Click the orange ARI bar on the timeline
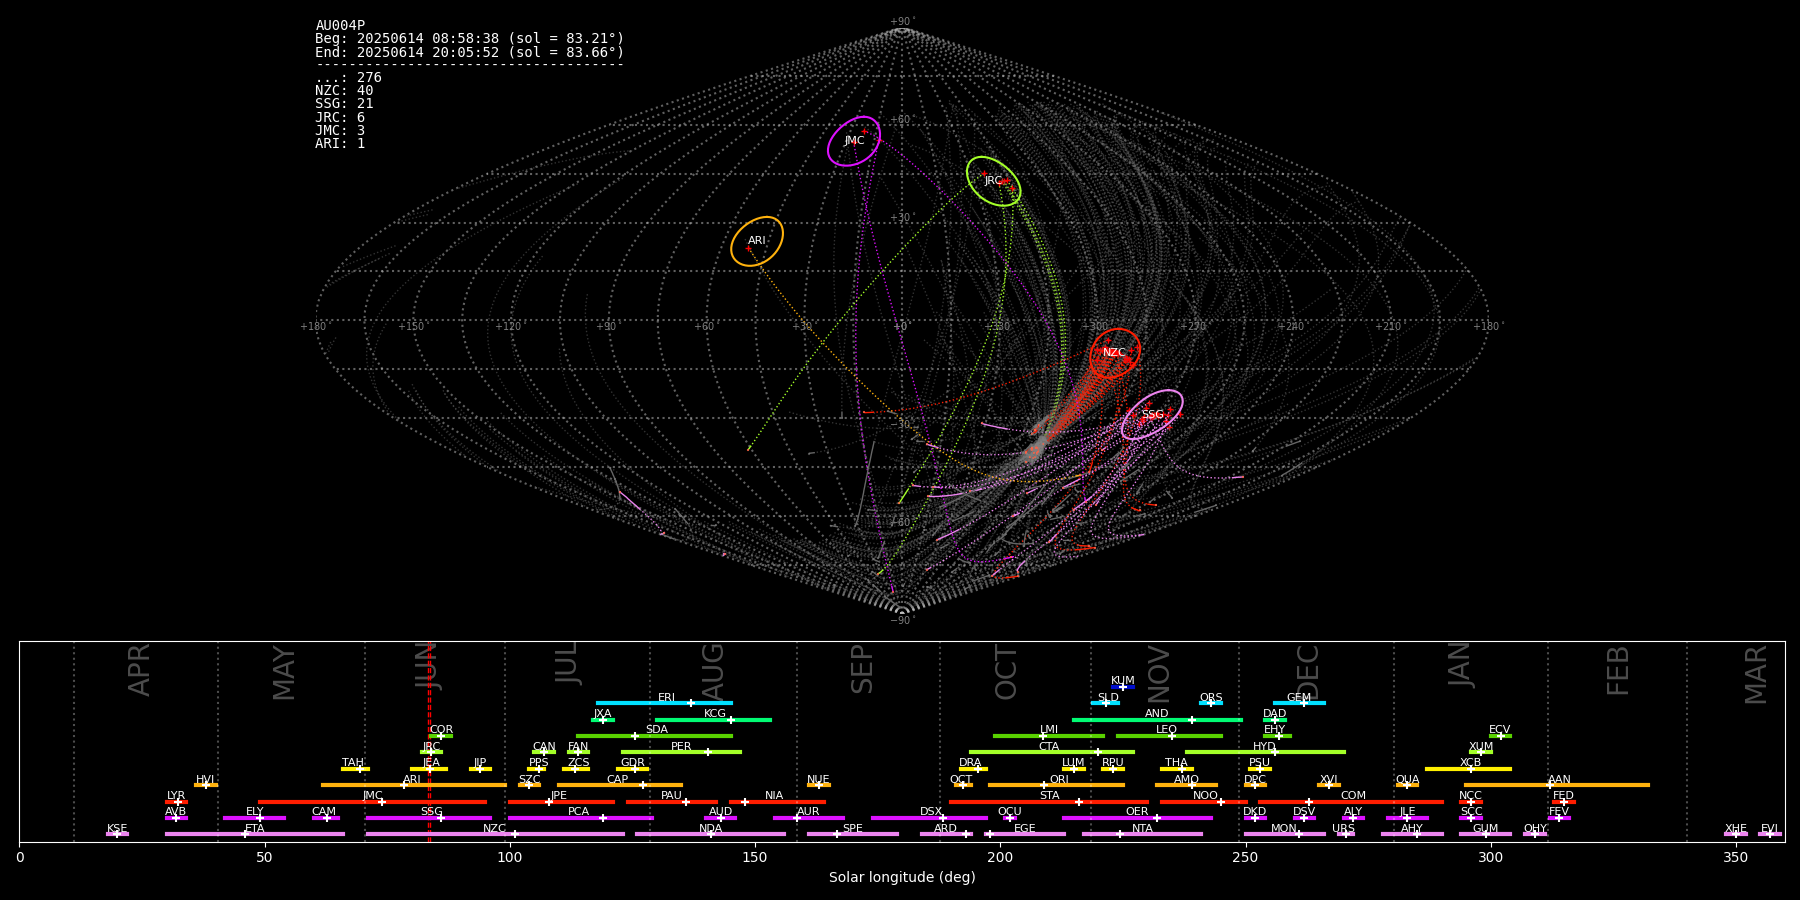The image size is (1800, 900). (x=413, y=784)
